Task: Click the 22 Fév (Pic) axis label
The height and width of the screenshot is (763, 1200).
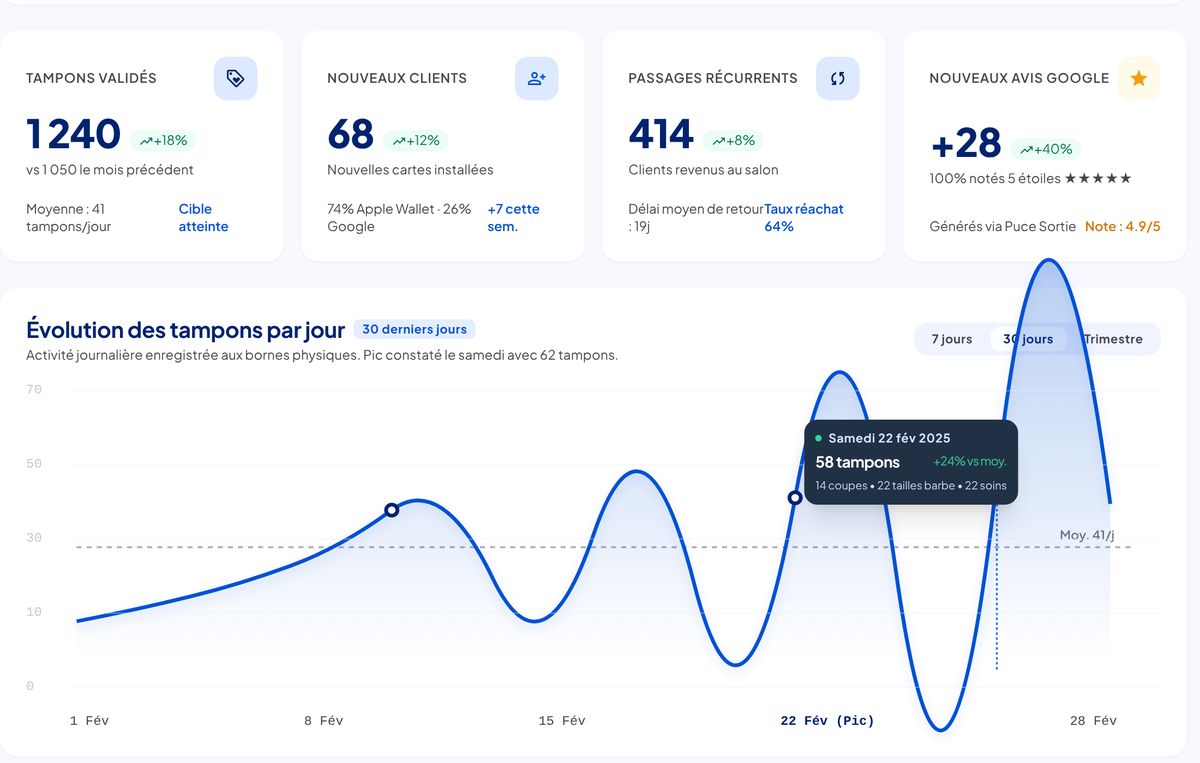Action: tap(827, 721)
